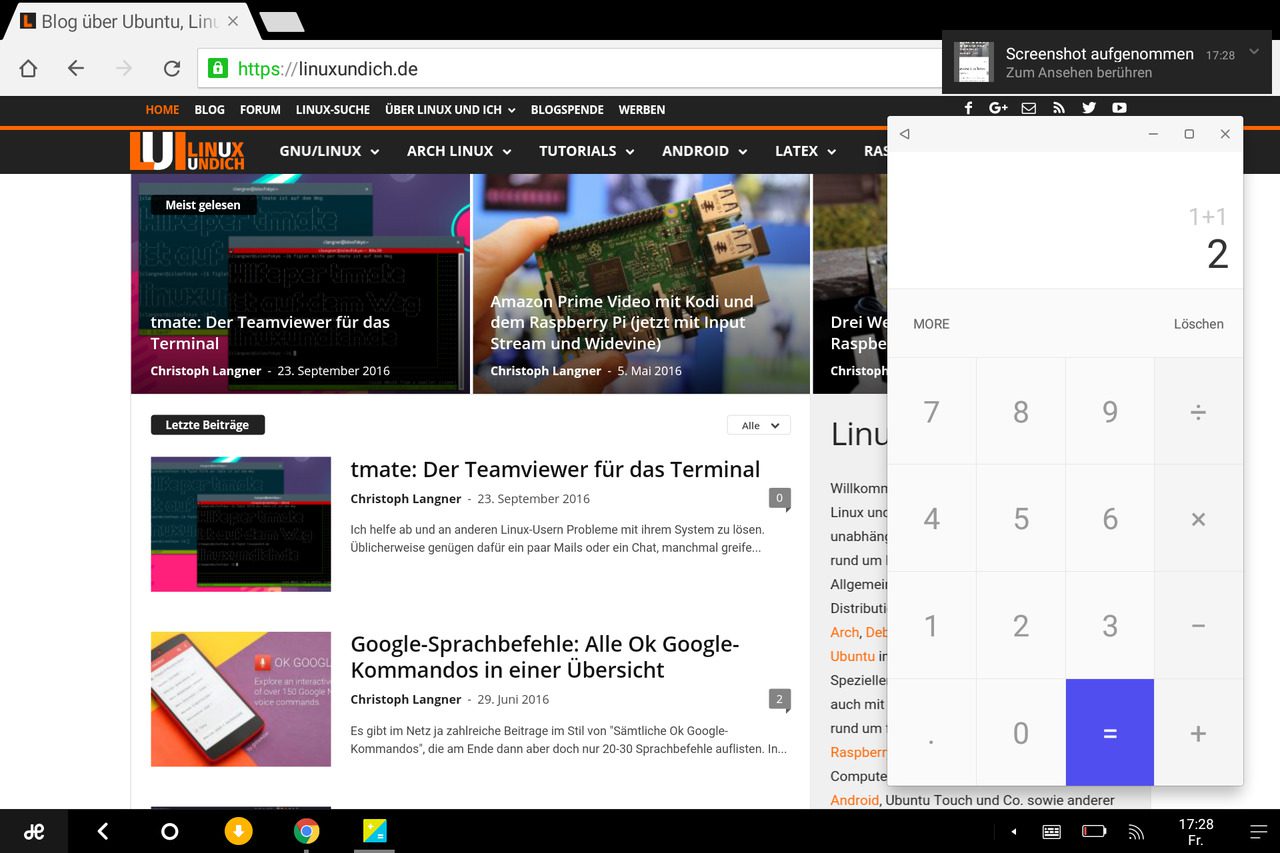Open comment count 2 on Google-Sprachbefehle post

780,699
